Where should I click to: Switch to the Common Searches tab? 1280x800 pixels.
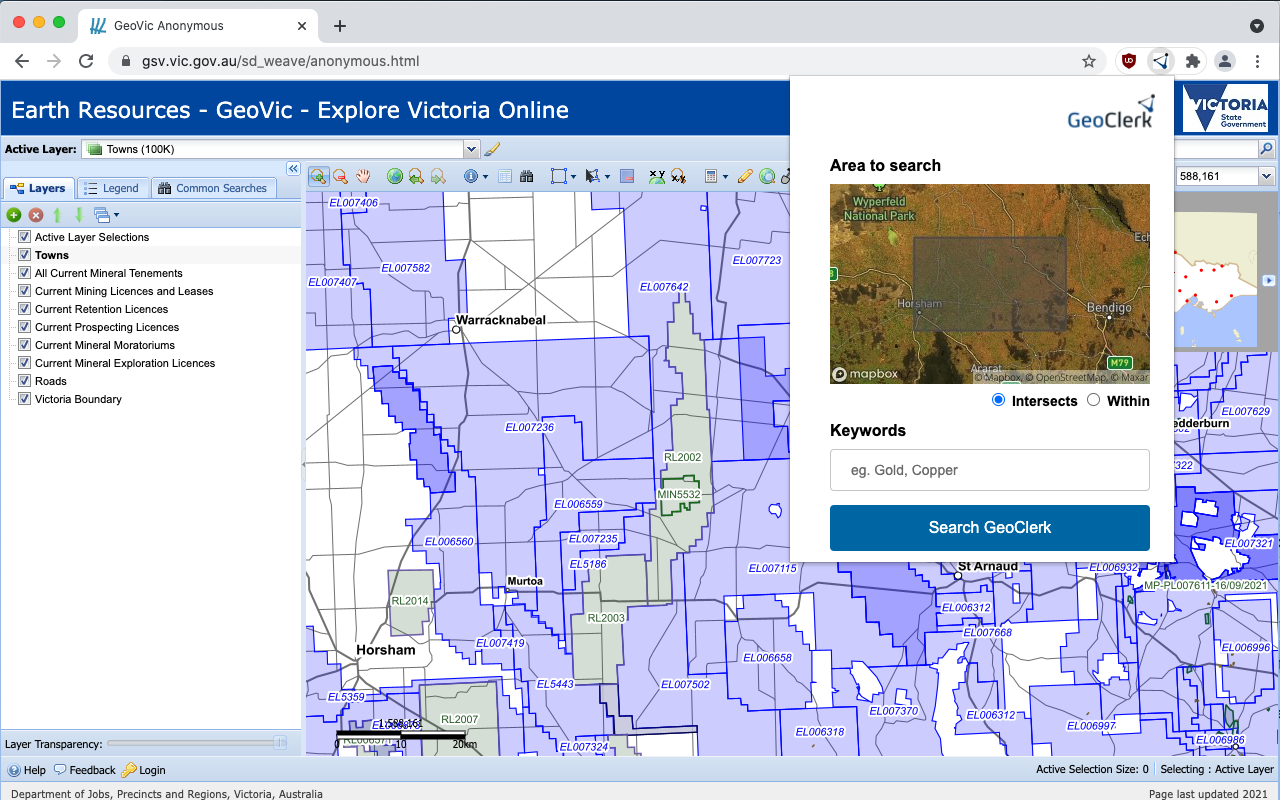pyautogui.click(x=213, y=188)
